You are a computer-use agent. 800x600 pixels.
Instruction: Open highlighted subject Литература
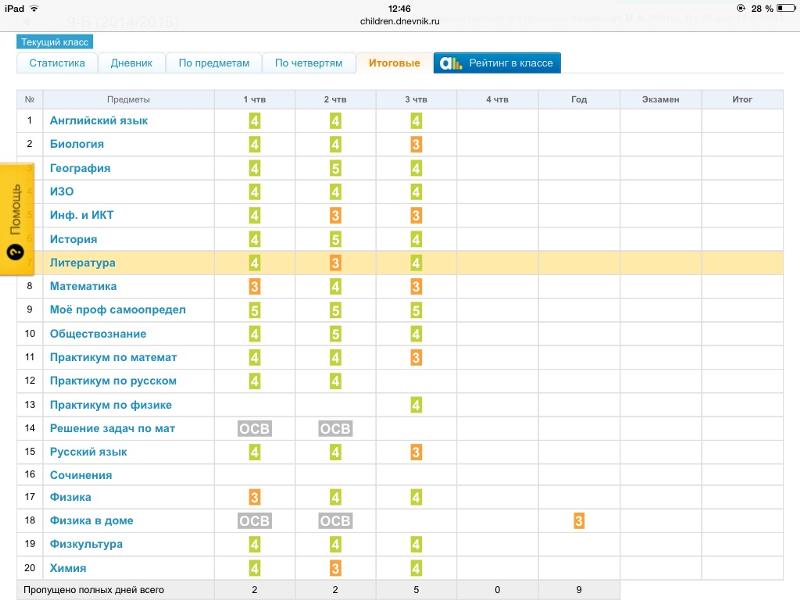tap(83, 263)
